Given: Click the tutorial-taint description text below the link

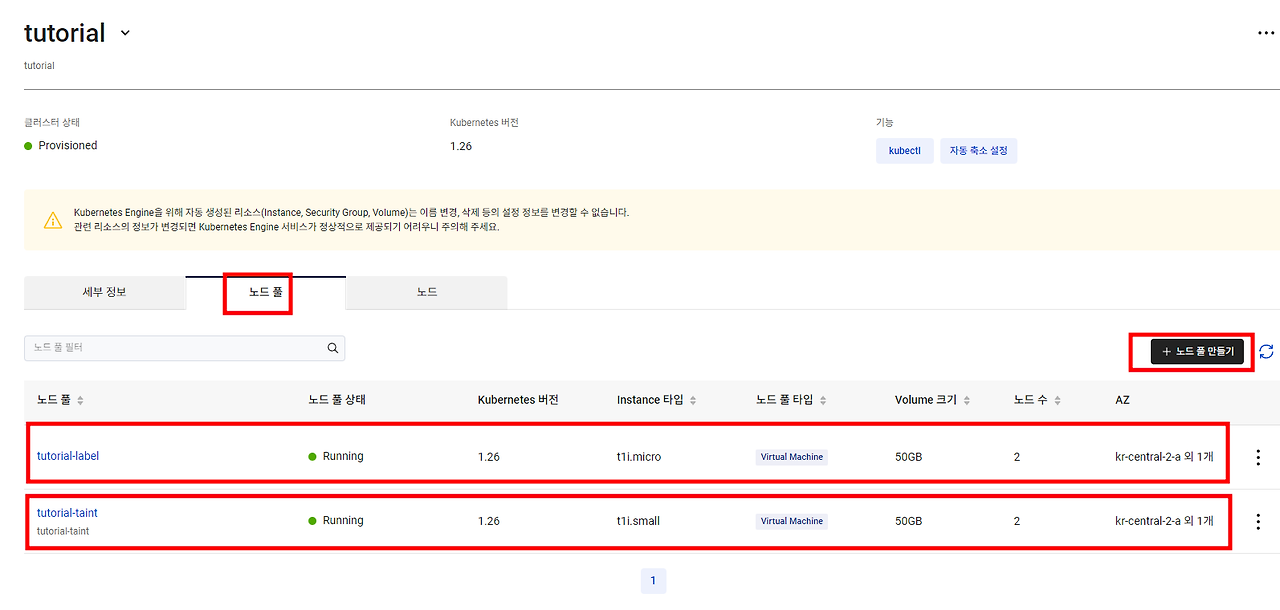Looking at the screenshot, I should pyautogui.click(x=63, y=531).
